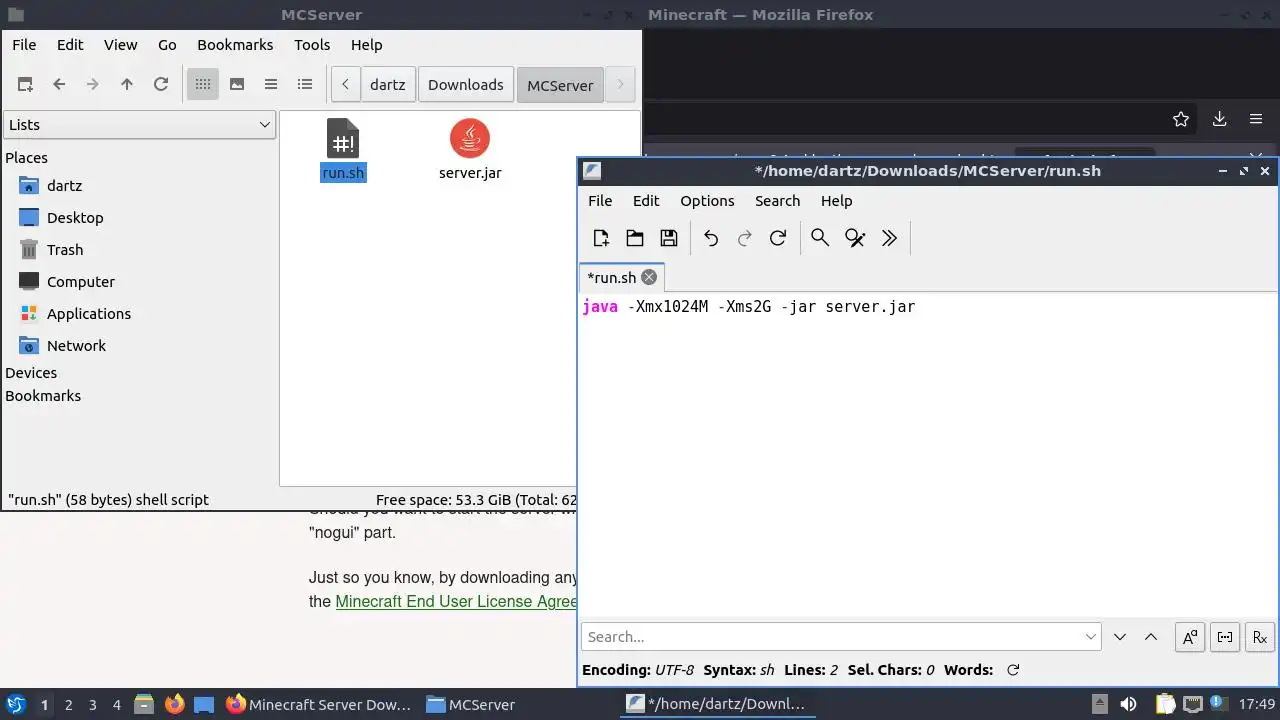This screenshot has width=1280, height=720.
Task: Expand hidden toolbar items with double chevron
Action: [x=889, y=238]
